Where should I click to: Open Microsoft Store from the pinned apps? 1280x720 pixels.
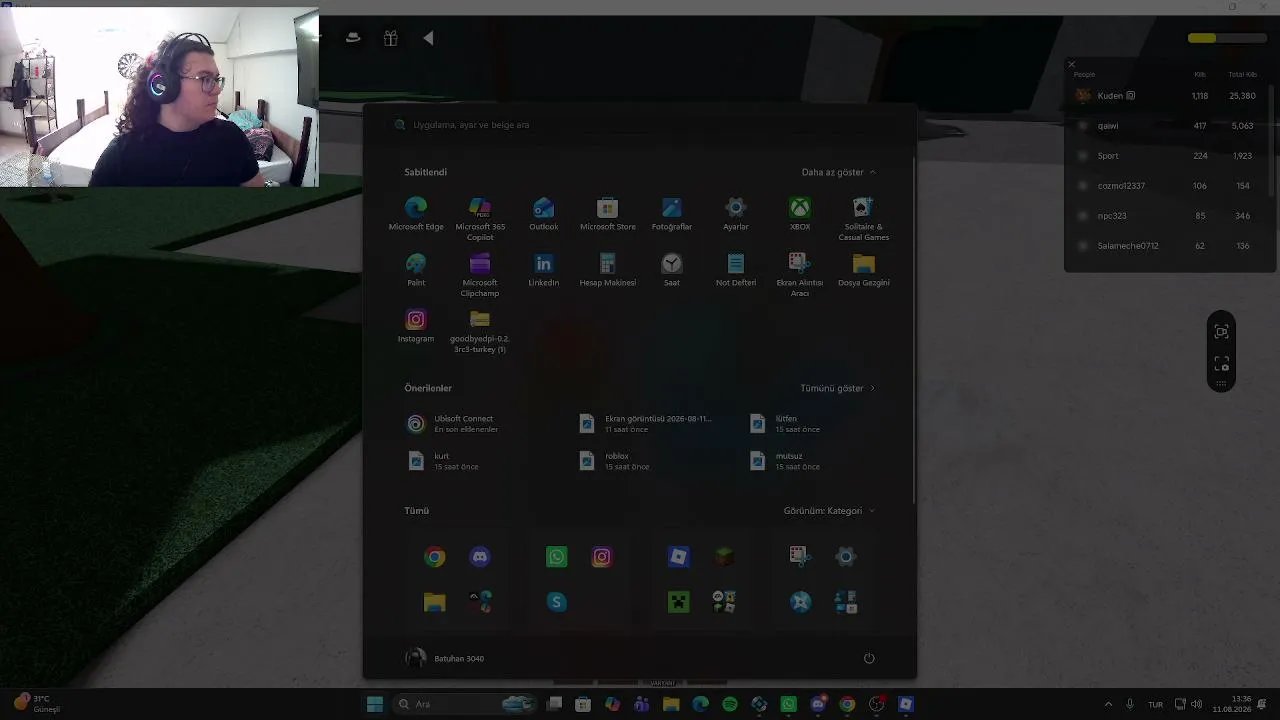tap(608, 214)
